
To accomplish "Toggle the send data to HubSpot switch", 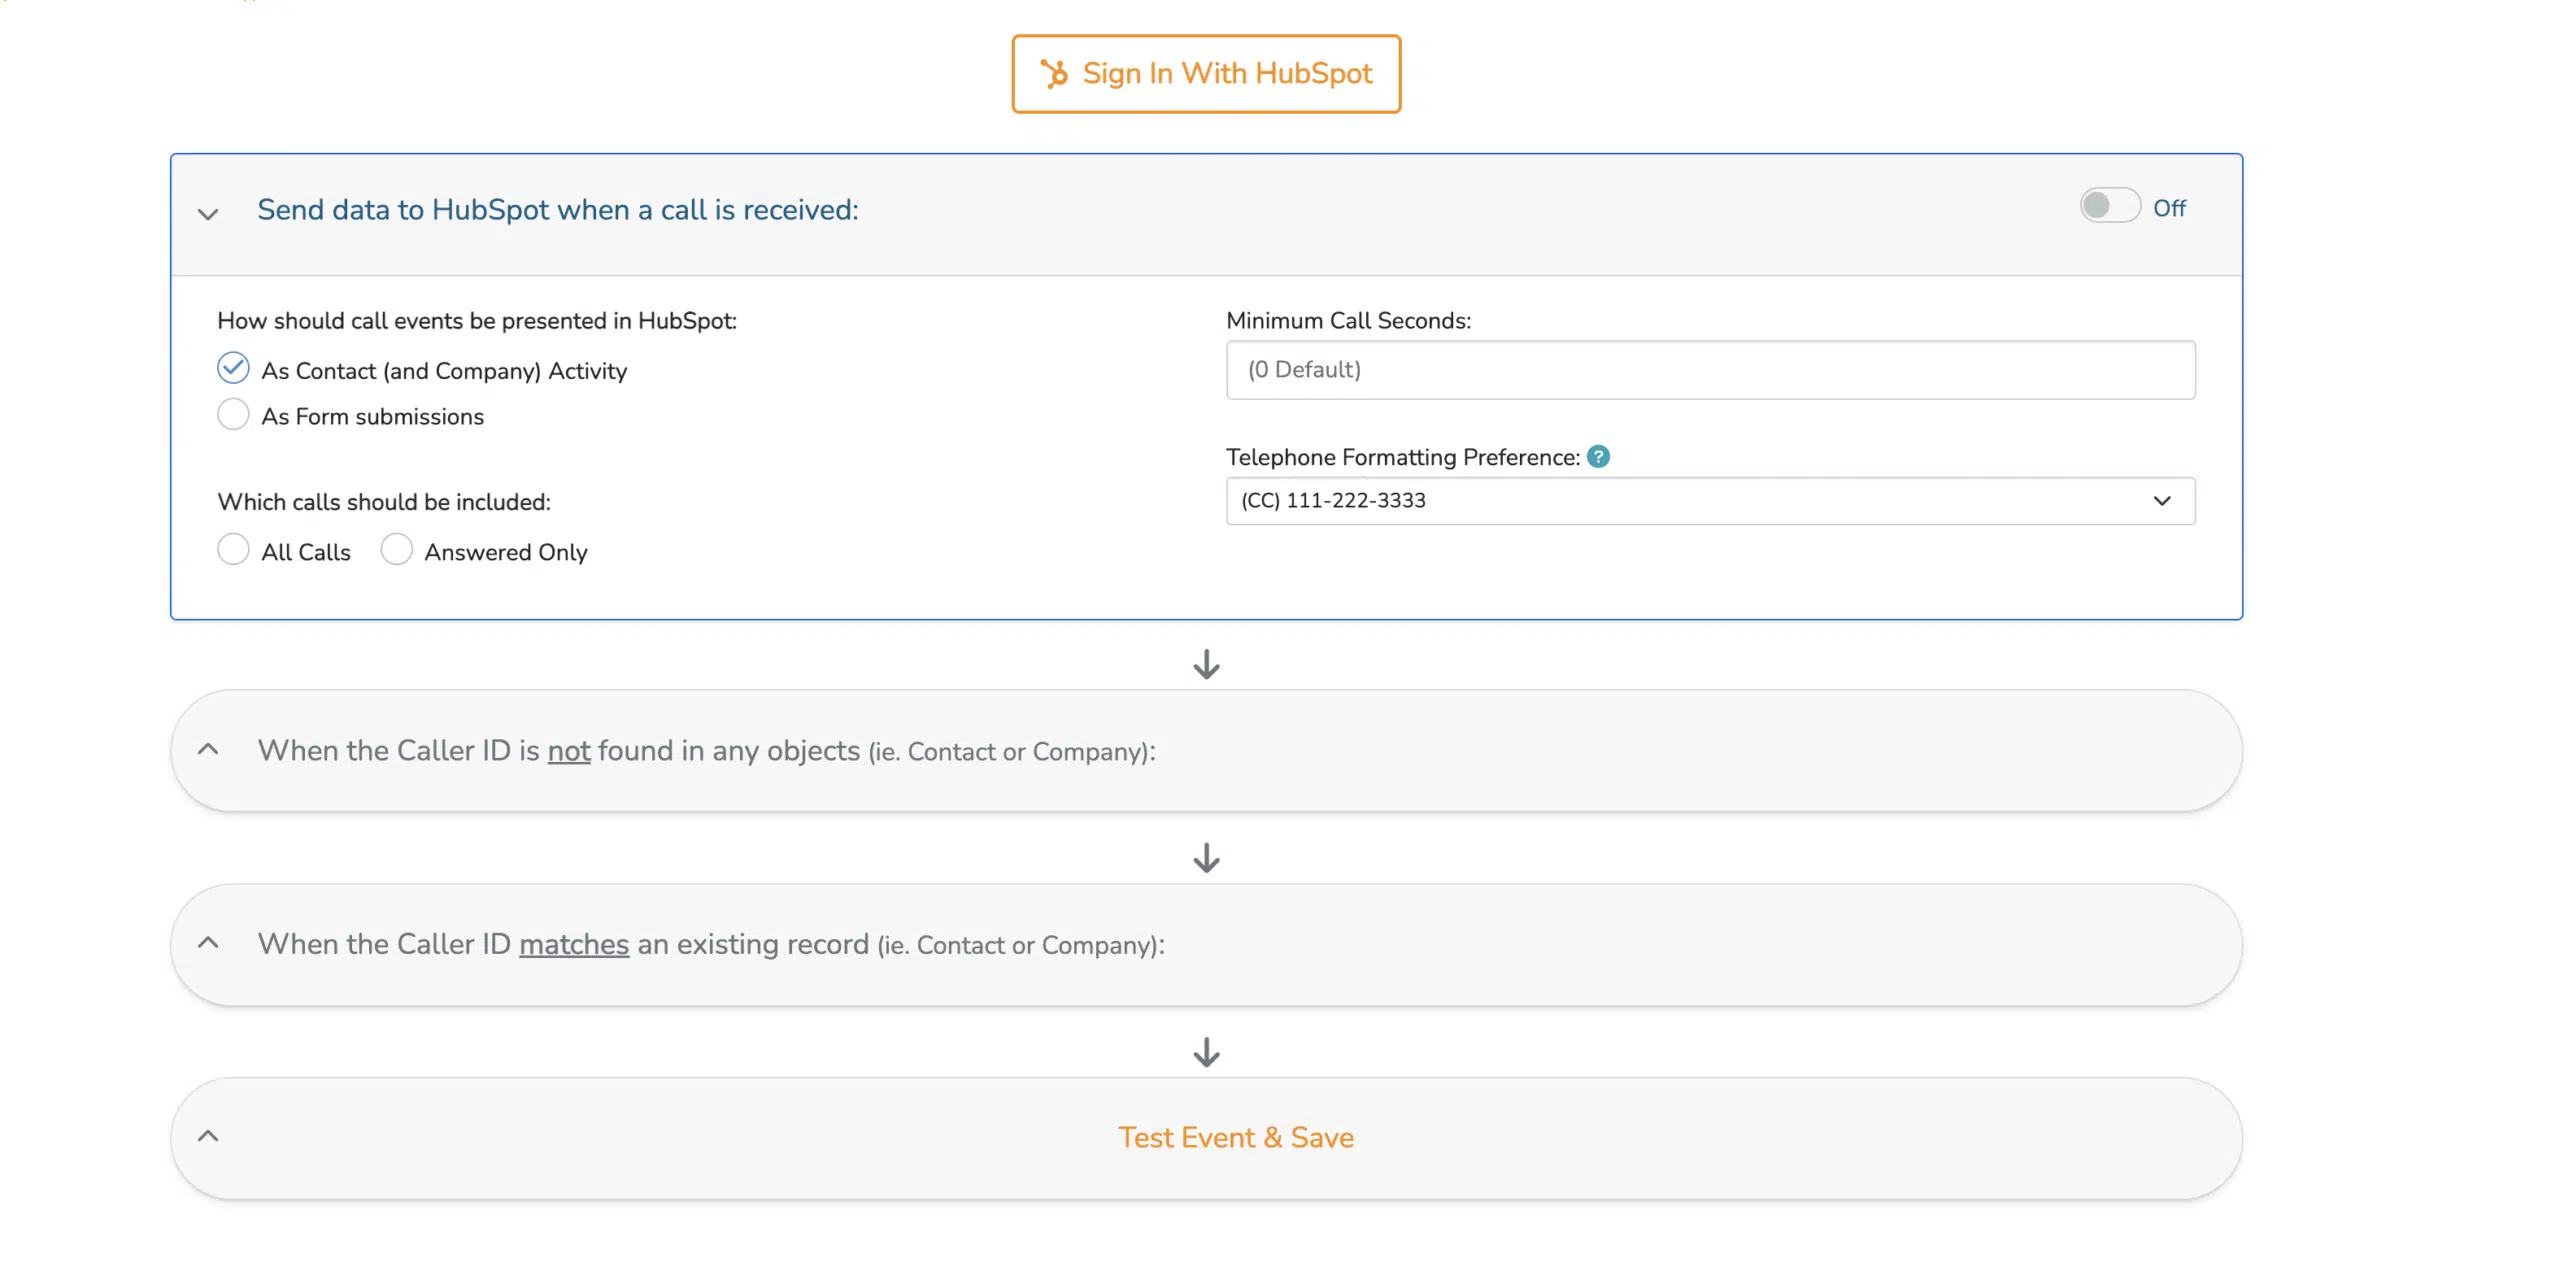I will pyautogui.click(x=2109, y=206).
